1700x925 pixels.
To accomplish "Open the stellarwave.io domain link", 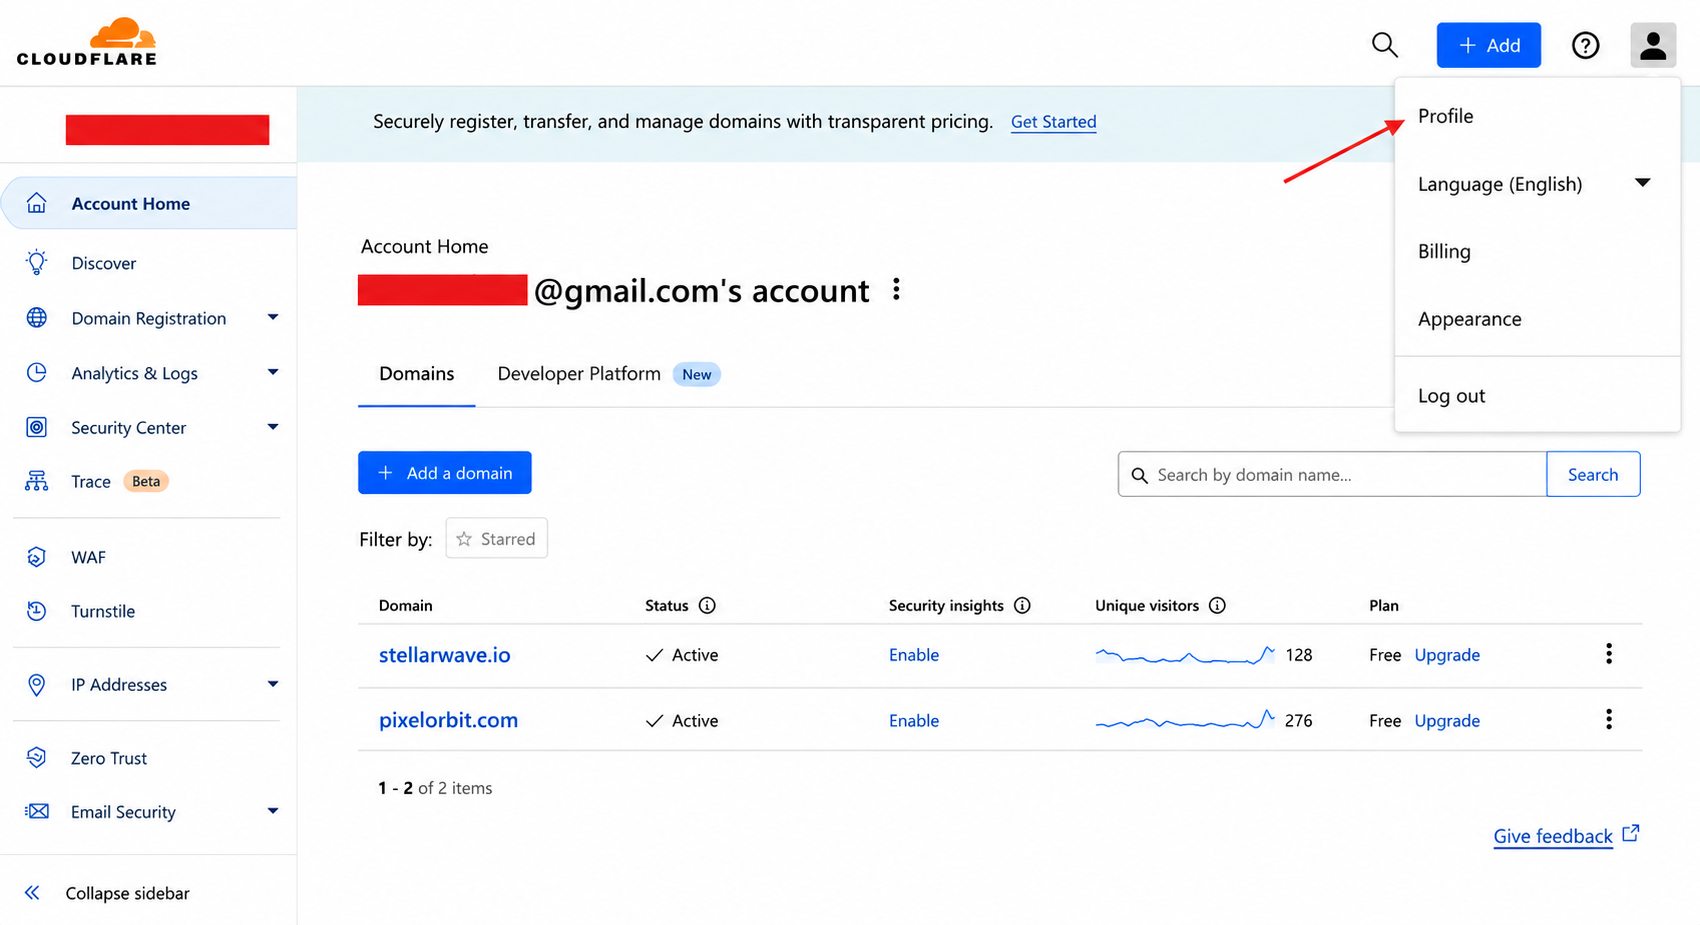I will 444,655.
